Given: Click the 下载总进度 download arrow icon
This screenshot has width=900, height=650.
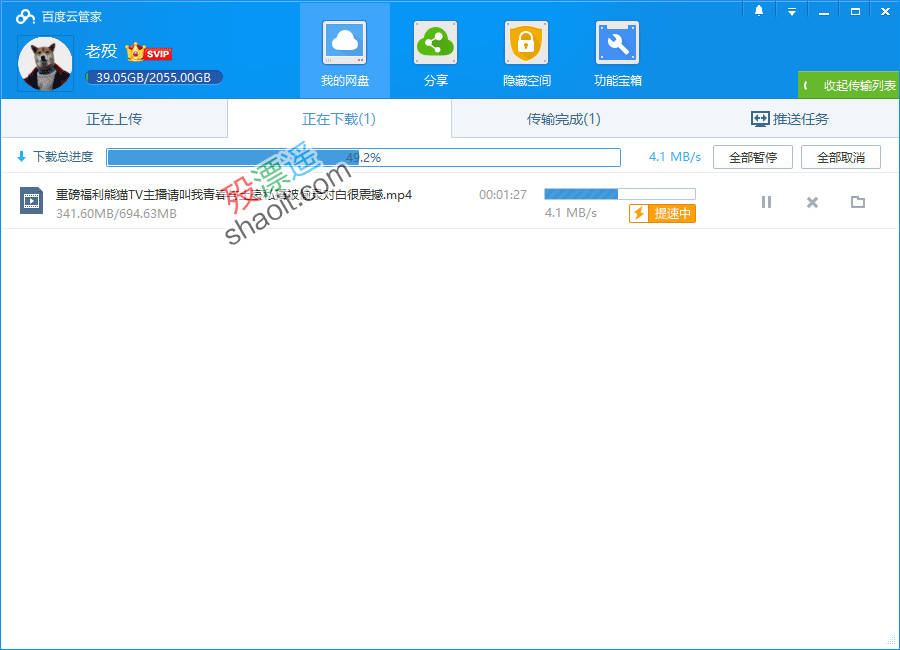Looking at the screenshot, I should coord(21,156).
